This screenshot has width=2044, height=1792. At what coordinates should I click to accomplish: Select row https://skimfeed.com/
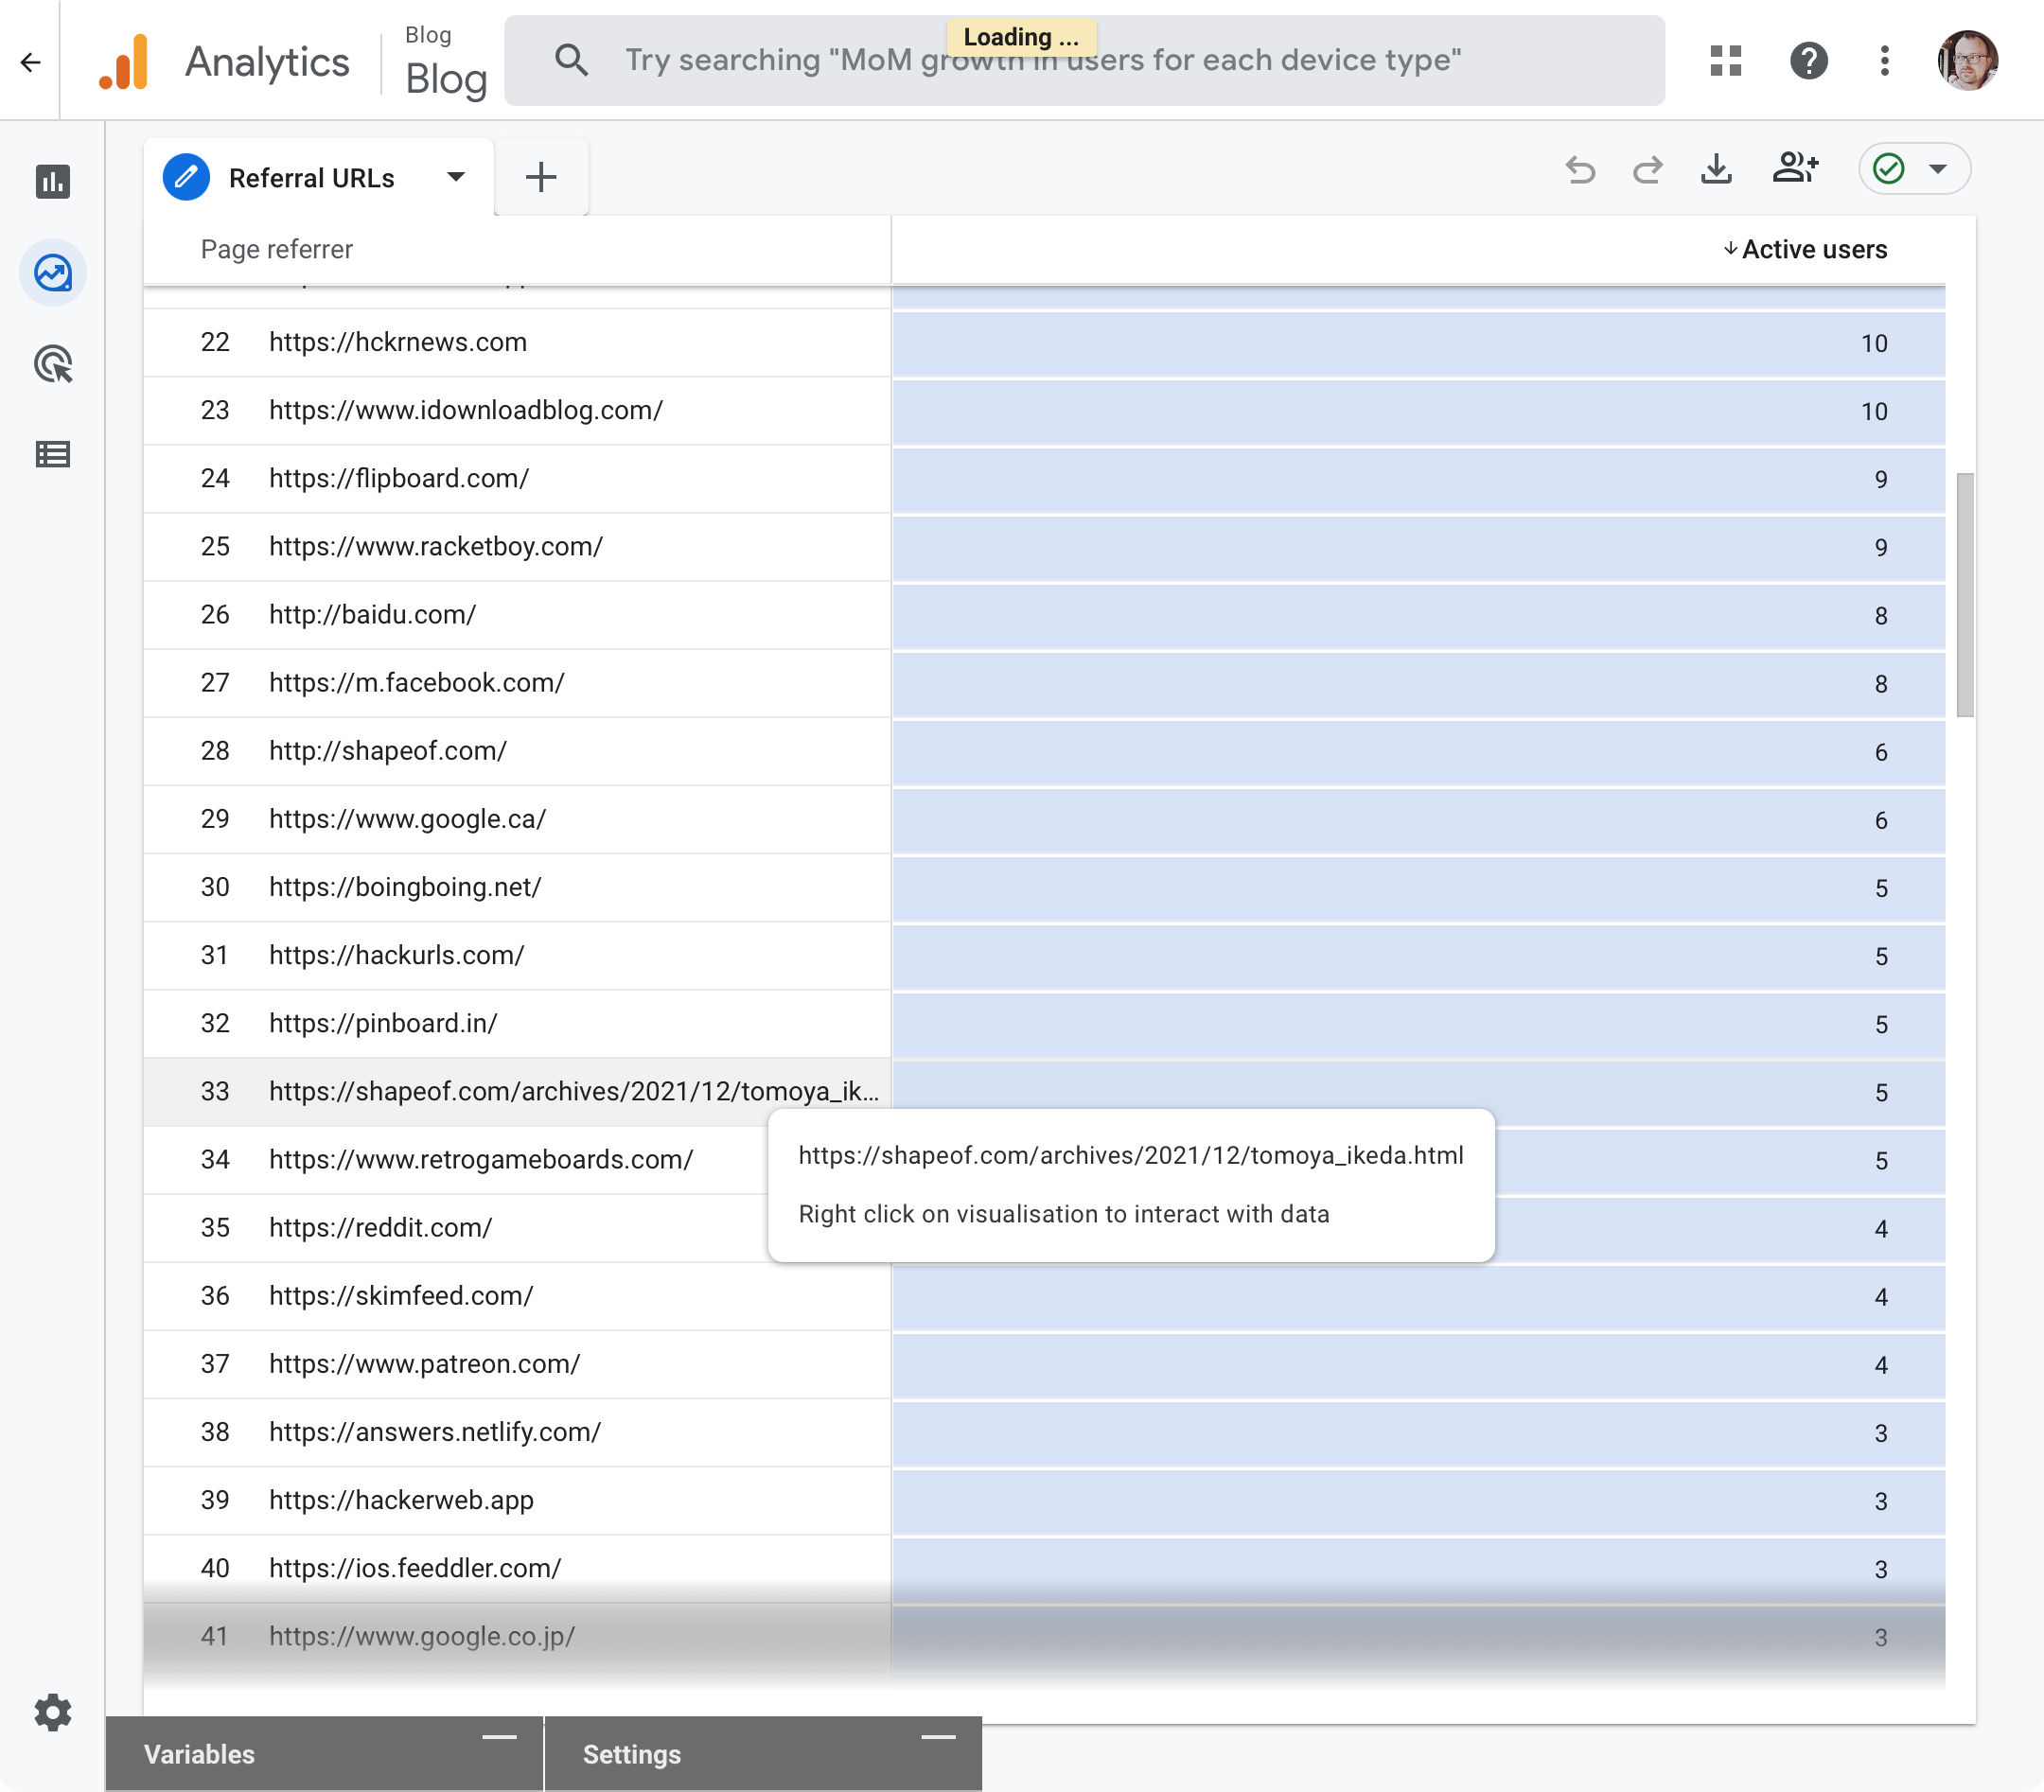[x=1044, y=1295]
